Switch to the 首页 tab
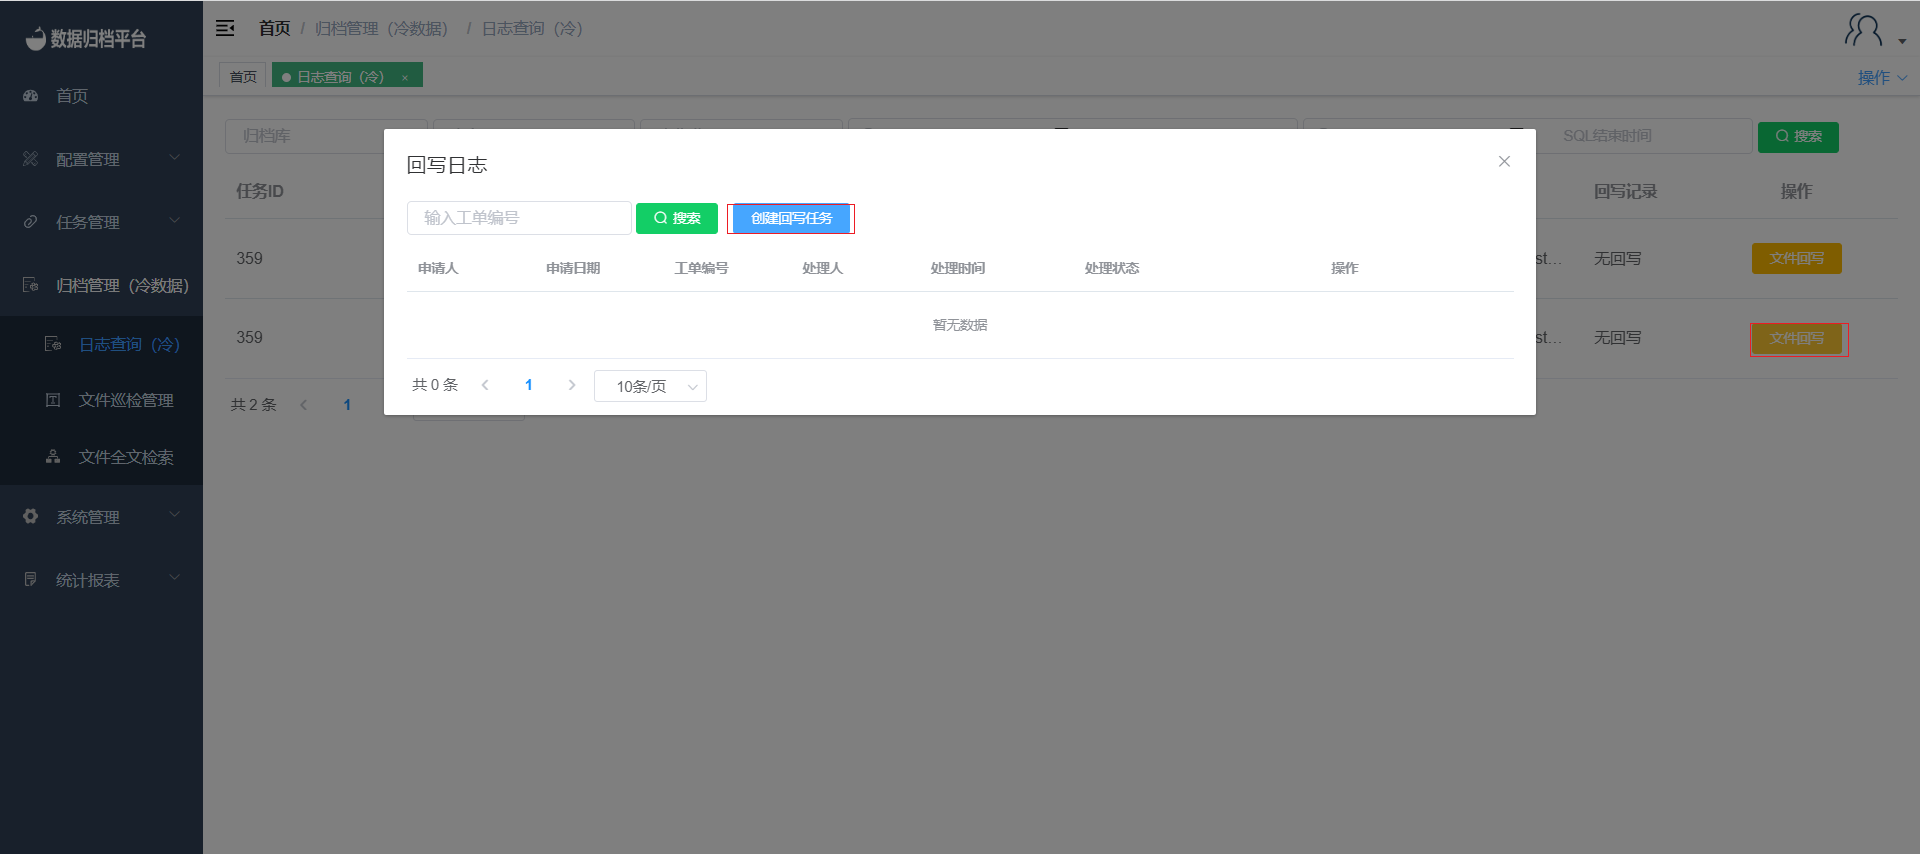This screenshot has width=1920, height=854. click(x=243, y=76)
